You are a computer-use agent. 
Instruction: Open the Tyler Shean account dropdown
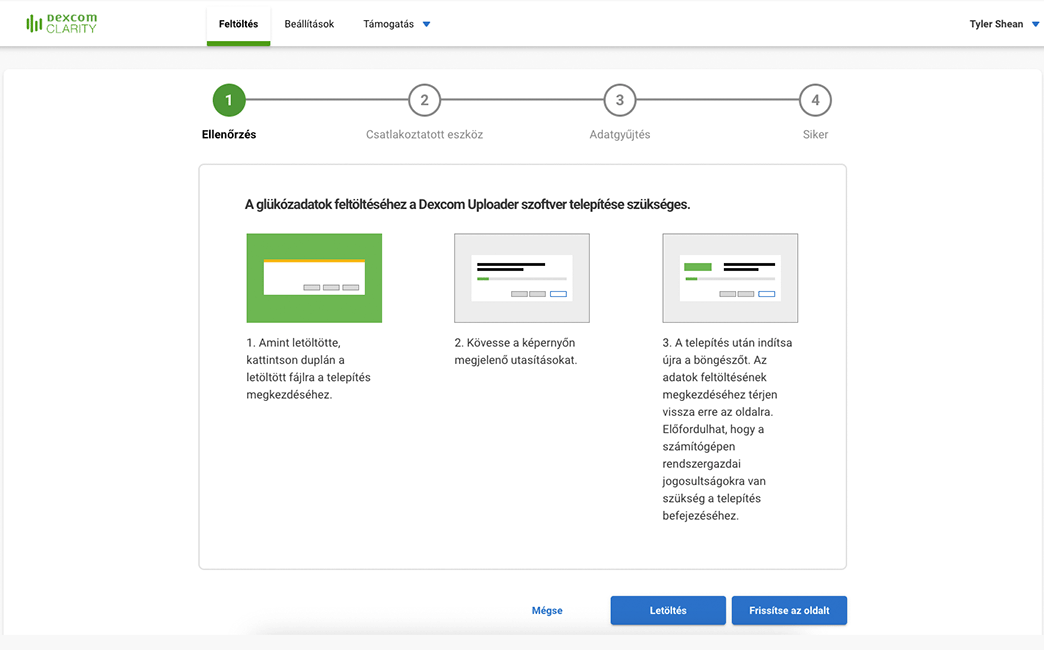click(x=1003, y=24)
